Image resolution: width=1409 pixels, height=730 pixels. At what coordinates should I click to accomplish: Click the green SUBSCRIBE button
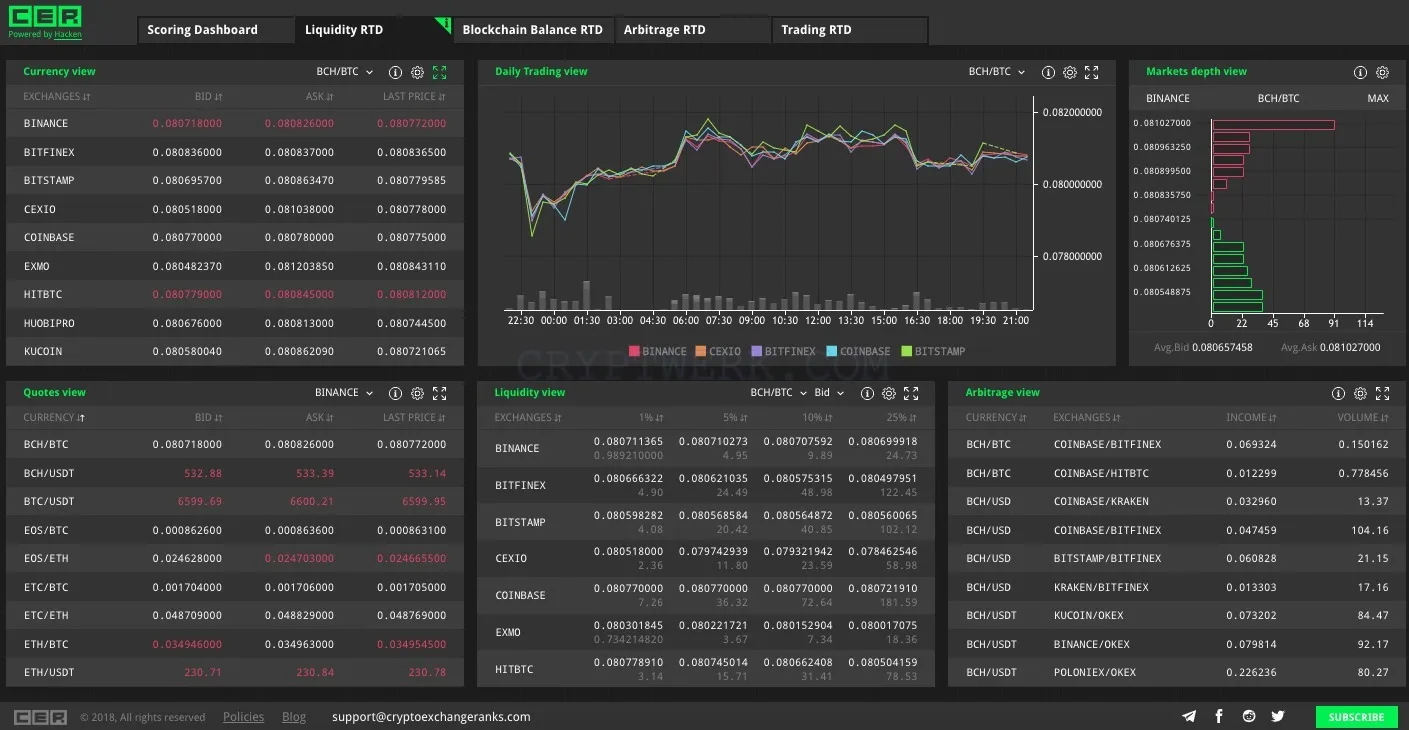1356,716
